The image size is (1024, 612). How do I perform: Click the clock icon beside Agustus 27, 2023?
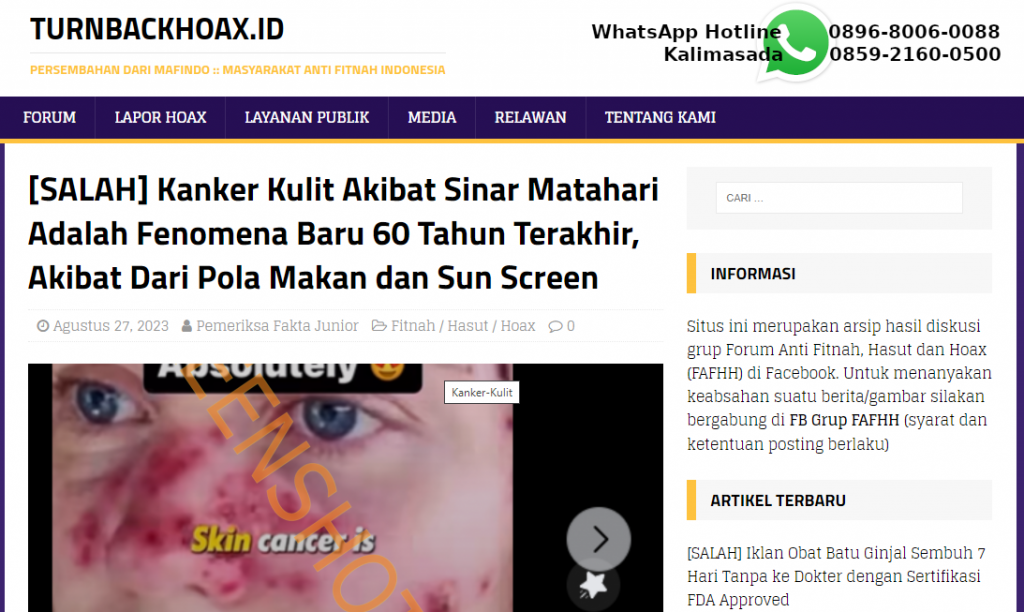[x=42, y=326]
